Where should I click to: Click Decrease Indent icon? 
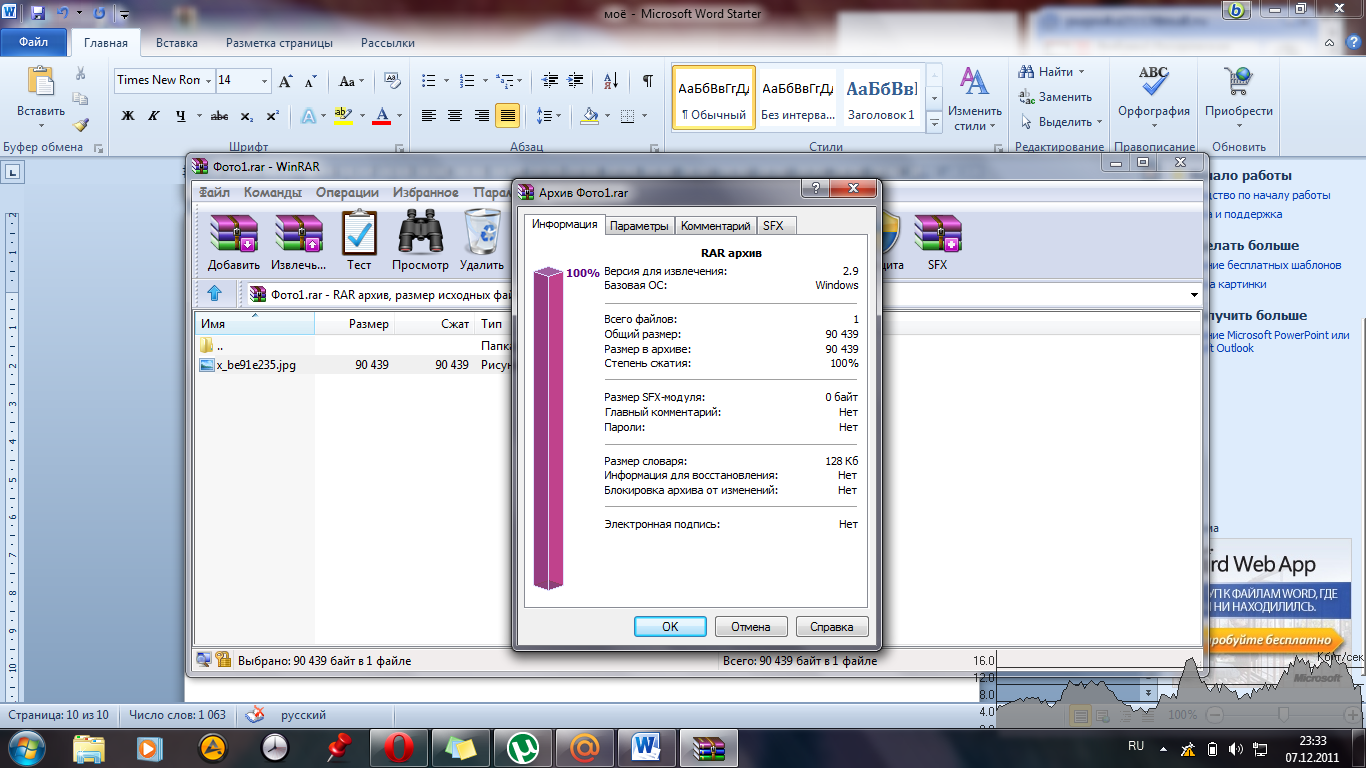(550, 81)
